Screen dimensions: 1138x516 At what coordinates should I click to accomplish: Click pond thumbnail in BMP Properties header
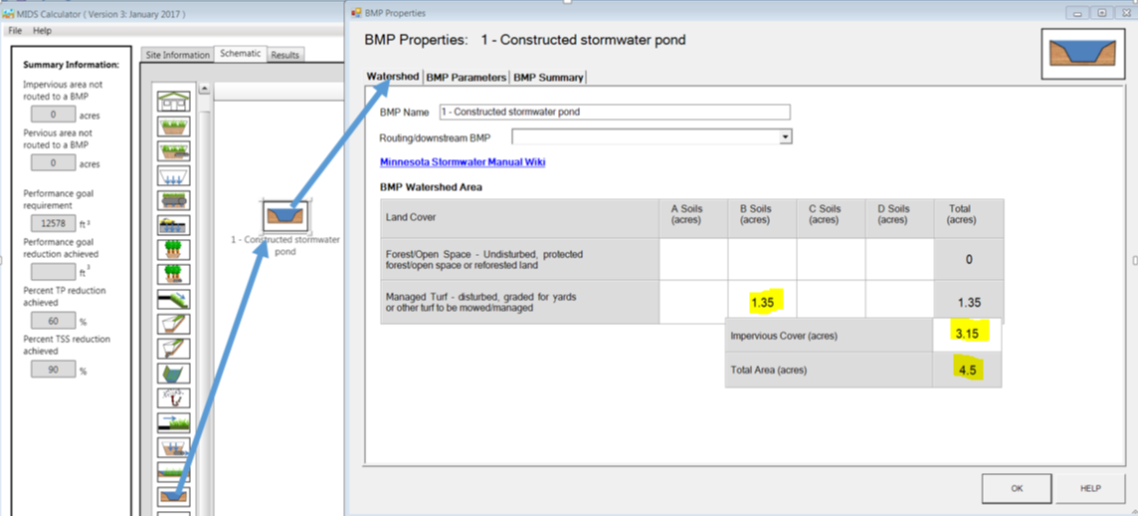tap(1081, 52)
